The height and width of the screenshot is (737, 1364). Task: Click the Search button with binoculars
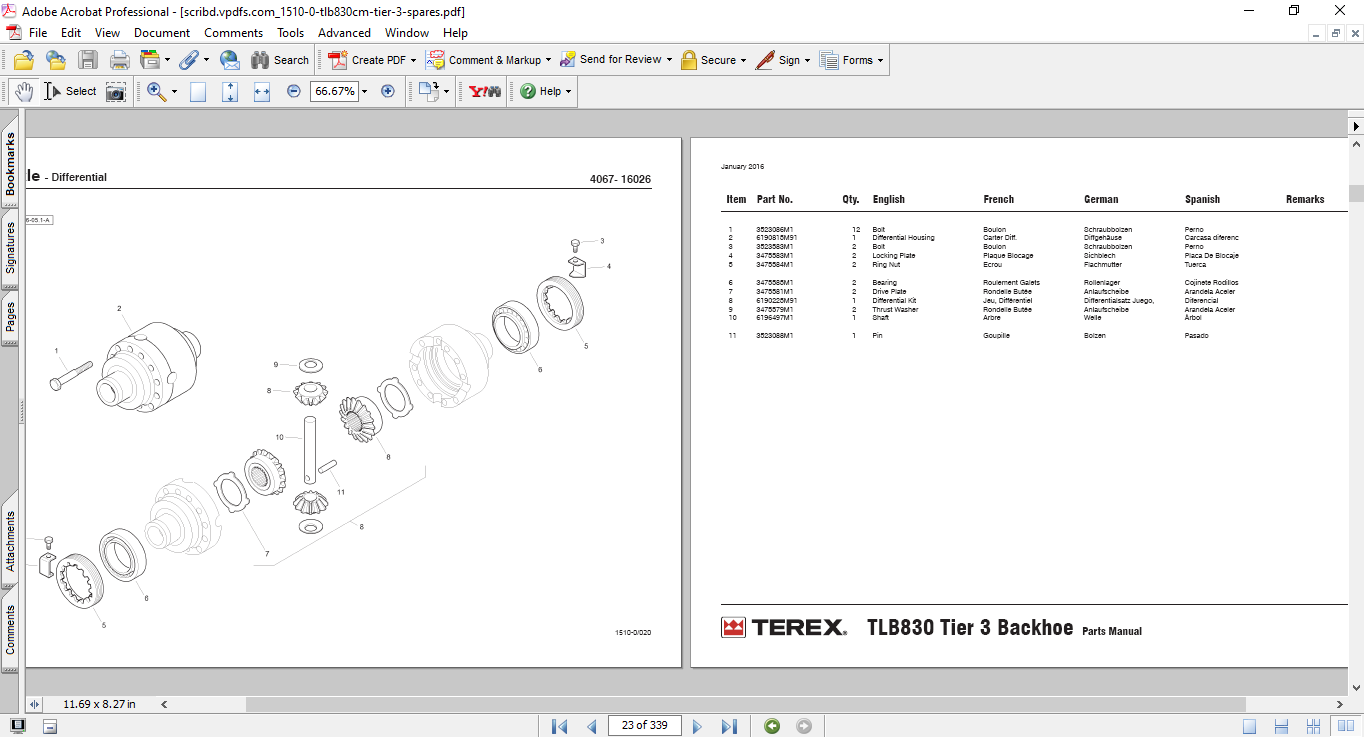pyautogui.click(x=280, y=60)
